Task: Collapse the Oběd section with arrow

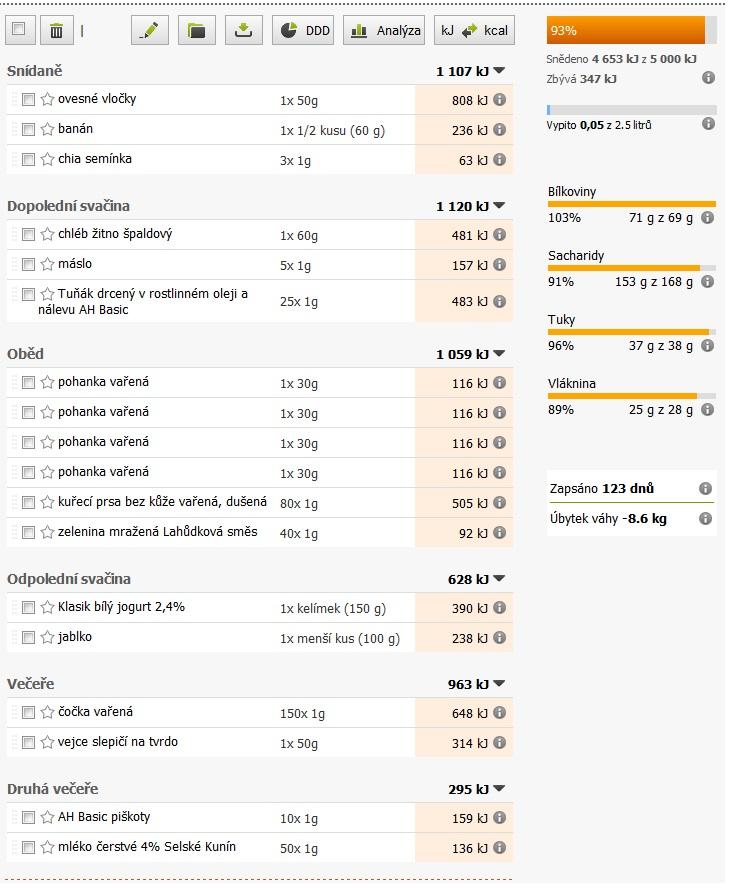Action: 500,354
